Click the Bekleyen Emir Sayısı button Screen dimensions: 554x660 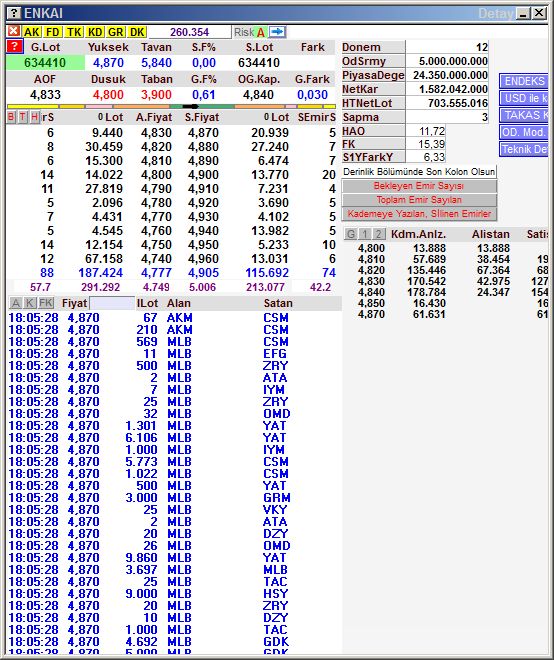pyautogui.click(x=419, y=186)
